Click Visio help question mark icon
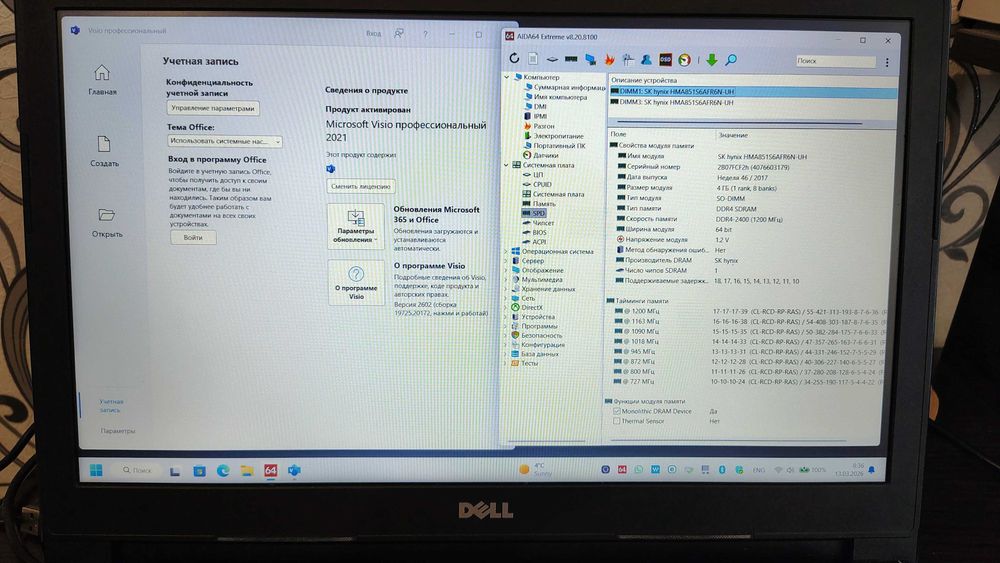 click(425, 34)
